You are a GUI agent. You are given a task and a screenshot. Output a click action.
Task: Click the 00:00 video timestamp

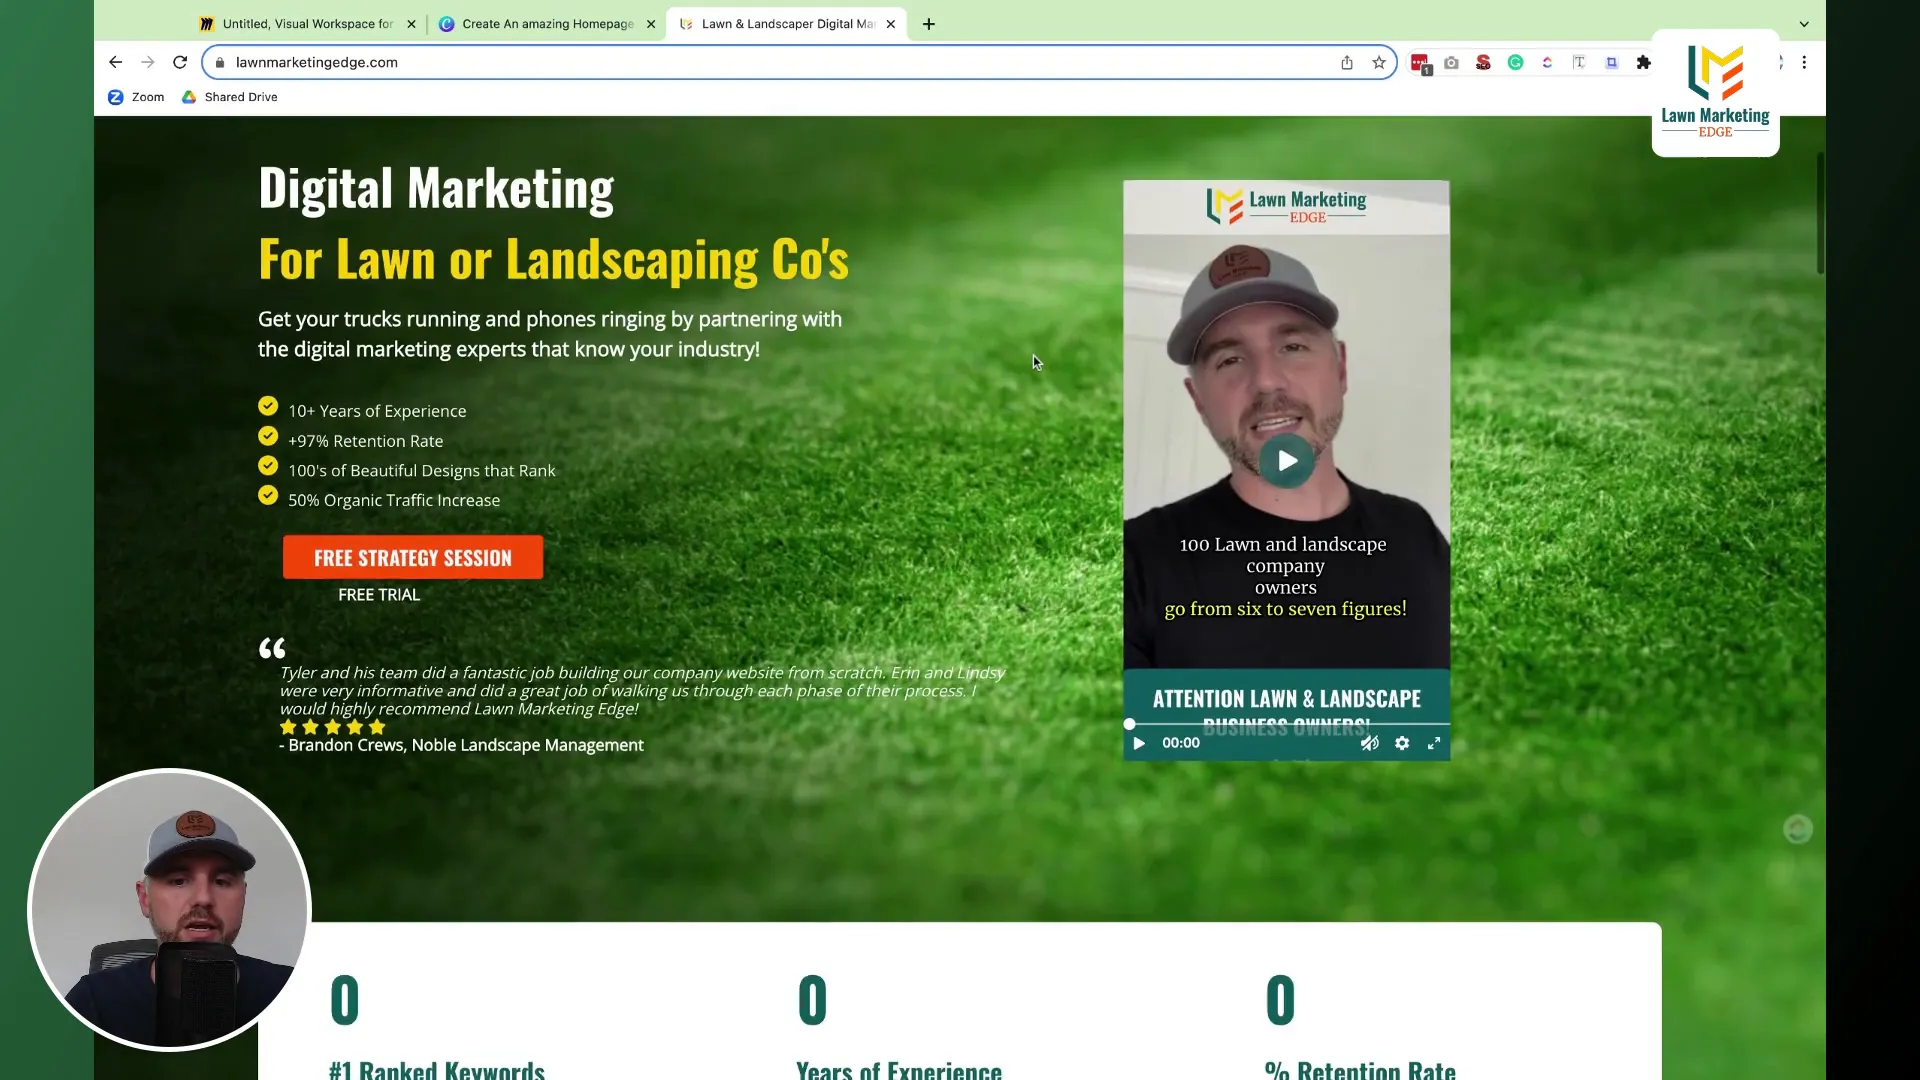point(1181,743)
